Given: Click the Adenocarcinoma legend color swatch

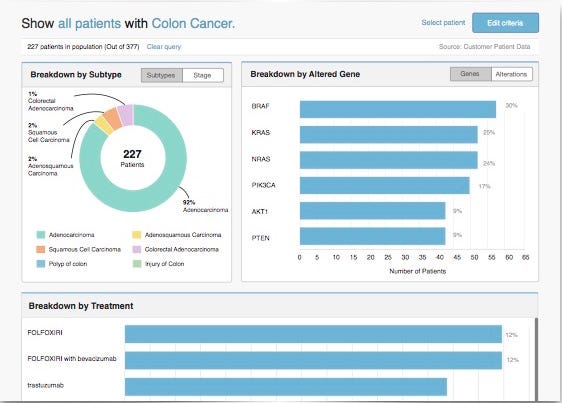Looking at the screenshot, I should 41,235.
